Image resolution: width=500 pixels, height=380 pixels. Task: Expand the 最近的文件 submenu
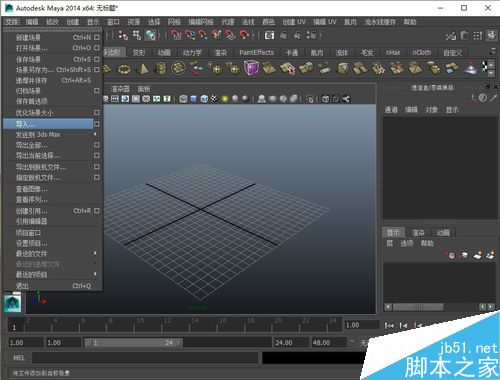(x=95, y=253)
